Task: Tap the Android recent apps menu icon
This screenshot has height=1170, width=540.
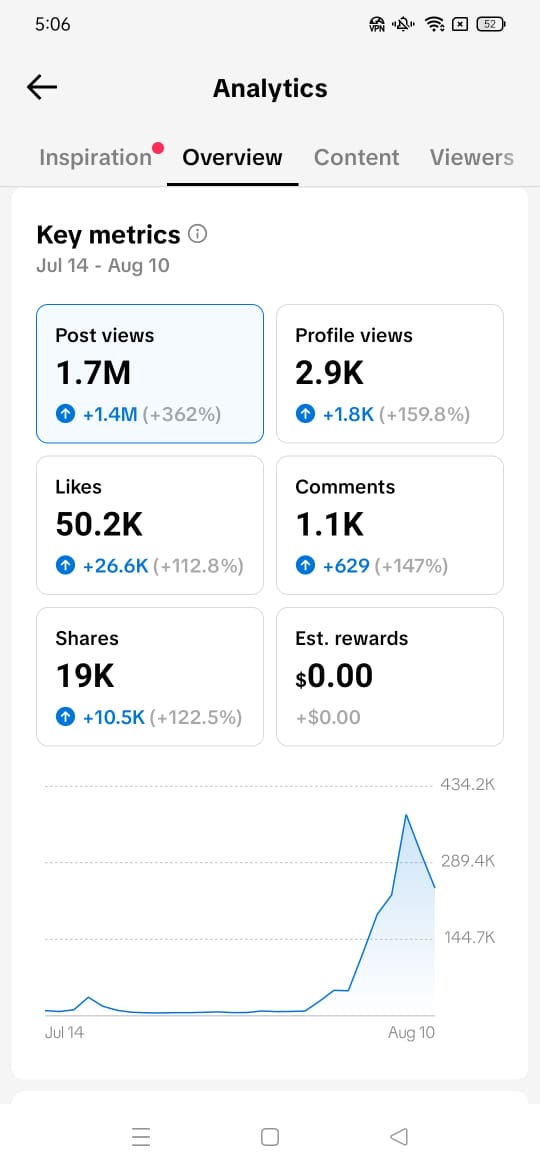Action: (140, 1136)
